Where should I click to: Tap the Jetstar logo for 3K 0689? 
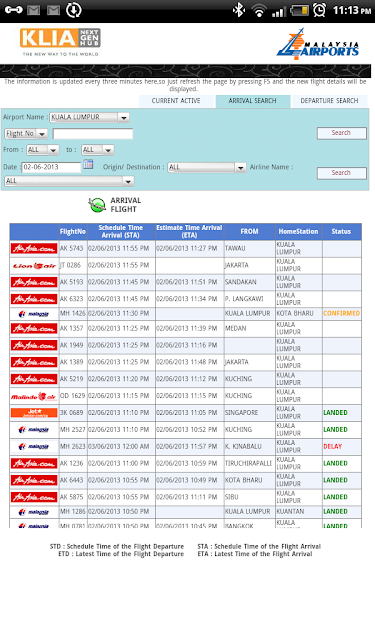click(x=34, y=413)
